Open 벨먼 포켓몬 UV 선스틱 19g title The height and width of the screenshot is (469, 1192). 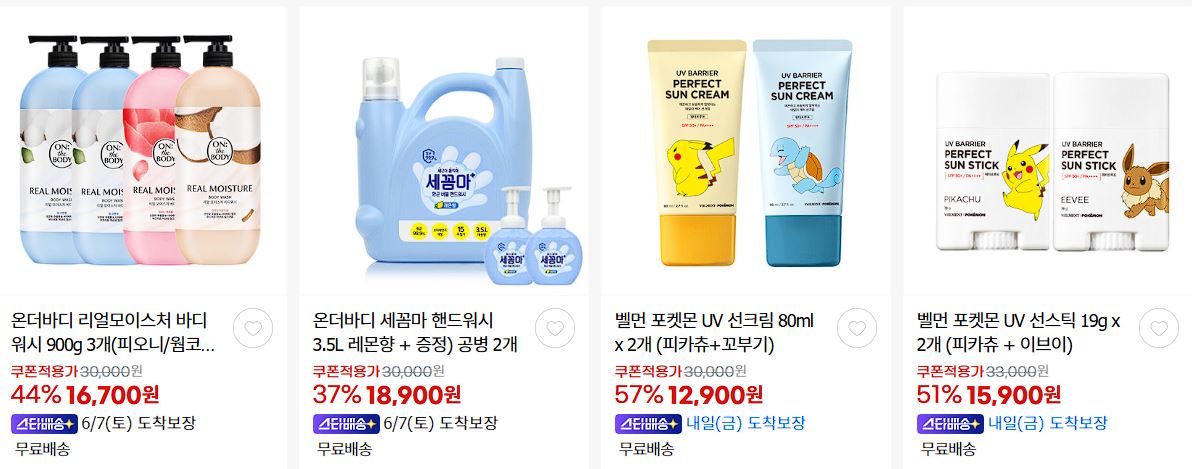point(1018,332)
